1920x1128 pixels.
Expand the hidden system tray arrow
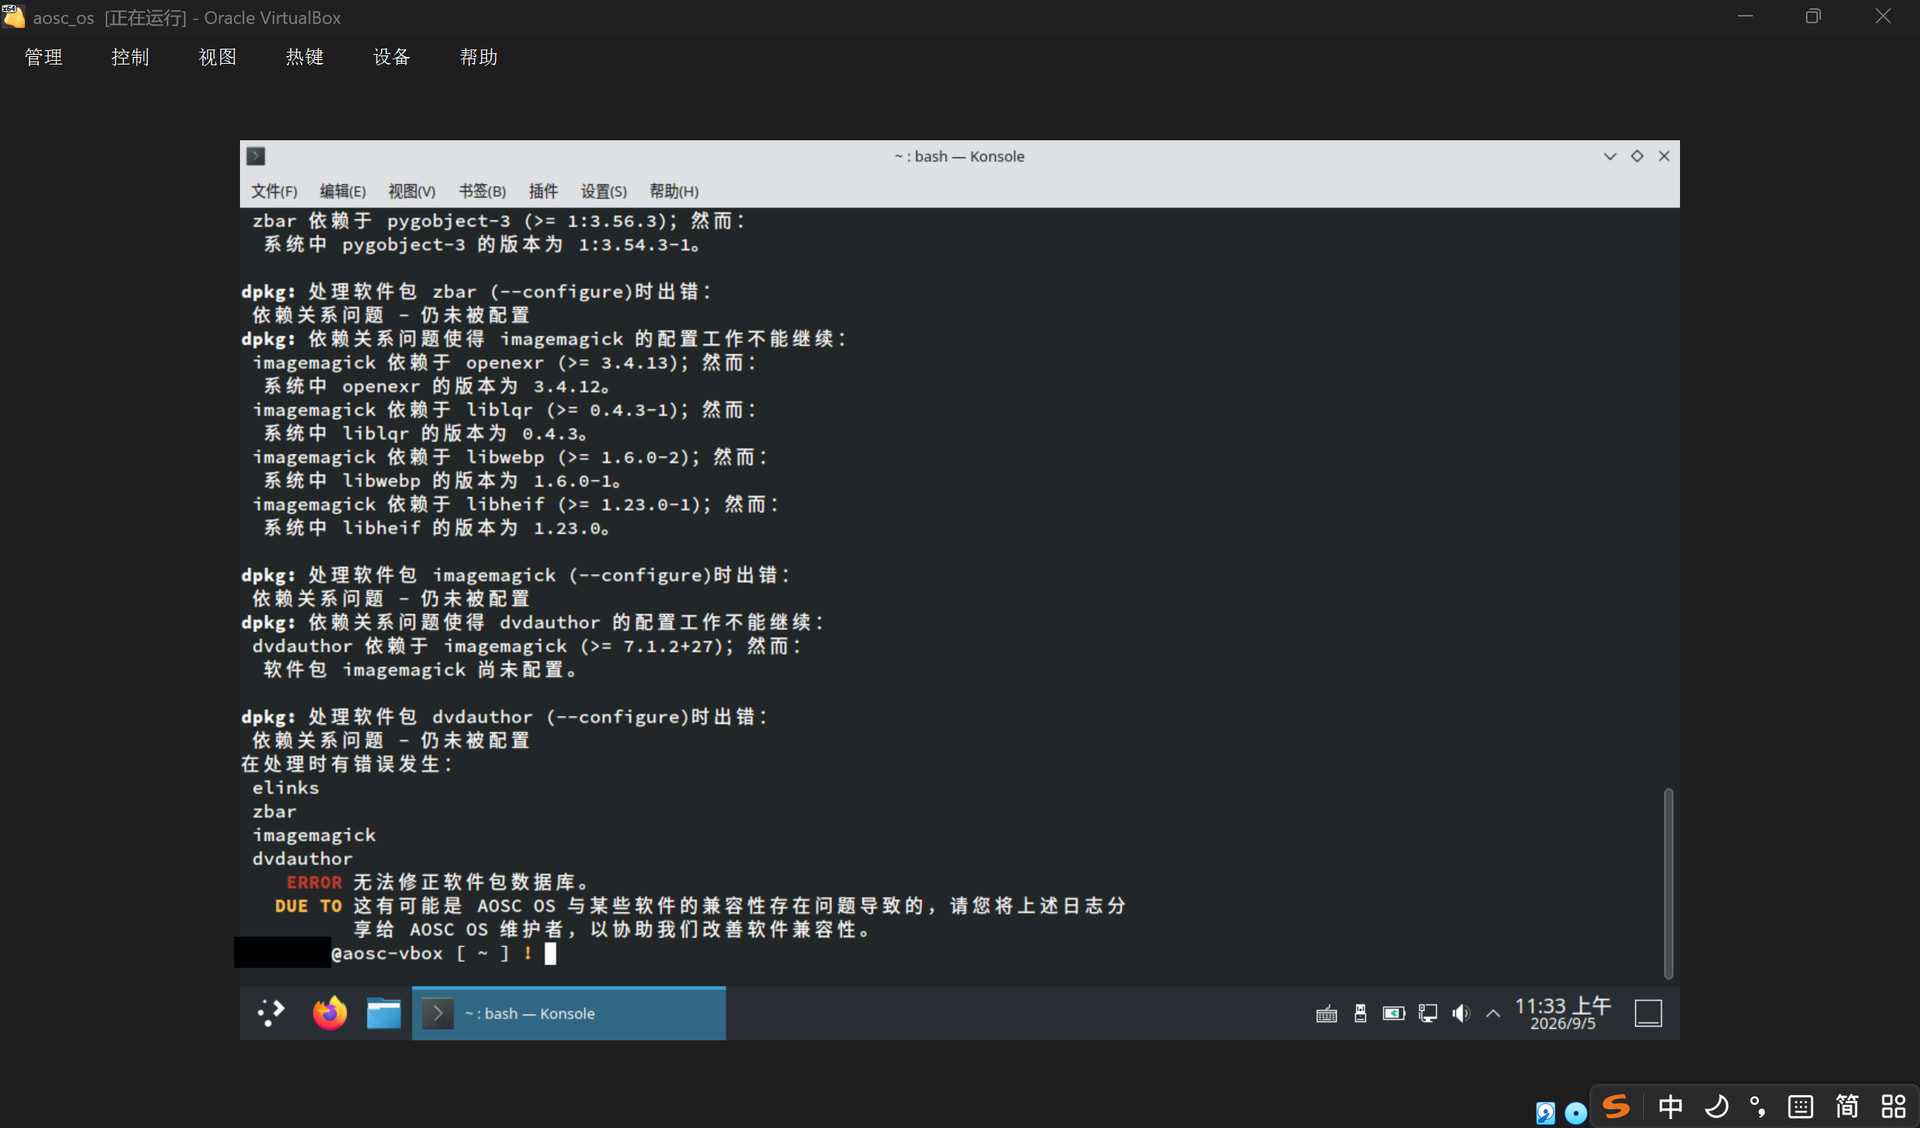pyautogui.click(x=1493, y=1013)
